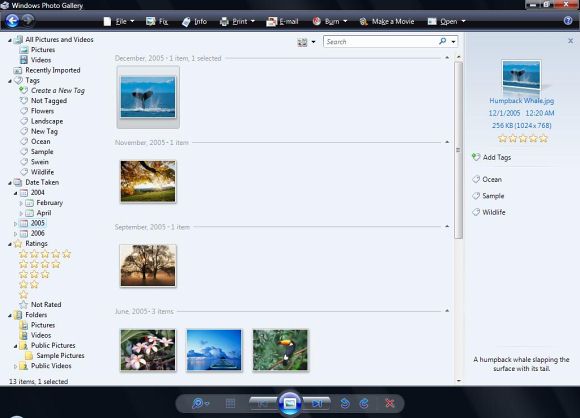This screenshot has width=580, height=418.
Task: Click the search magnifier icon
Action: coord(442,41)
